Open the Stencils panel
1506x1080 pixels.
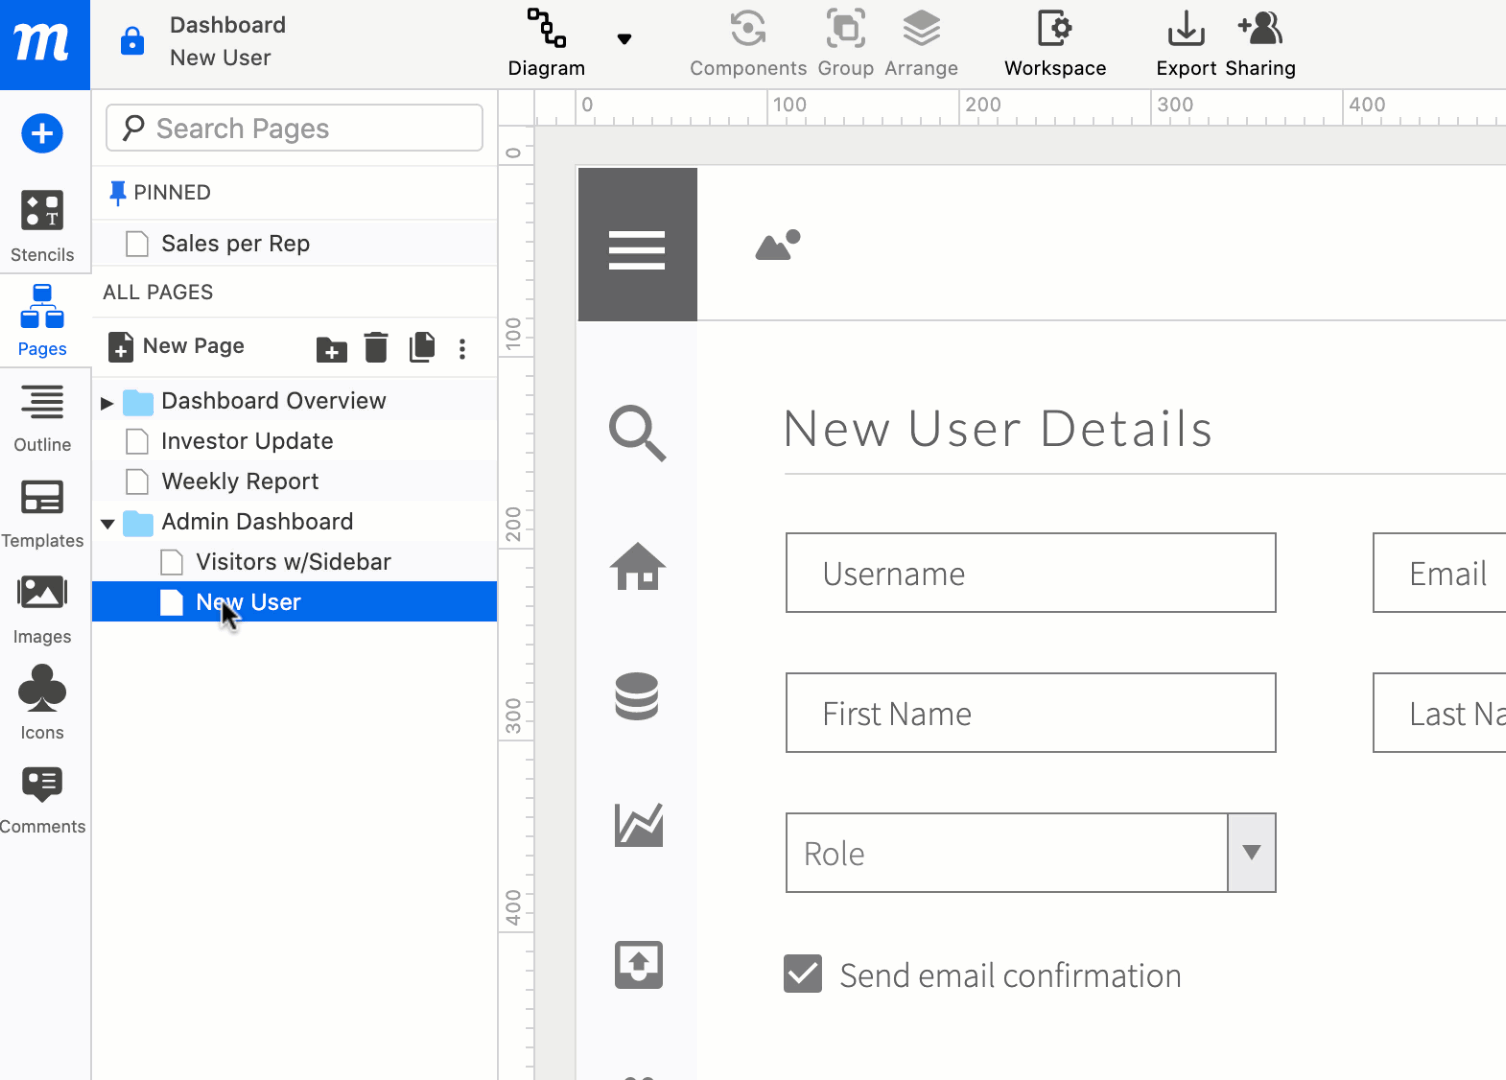click(x=42, y=226)
